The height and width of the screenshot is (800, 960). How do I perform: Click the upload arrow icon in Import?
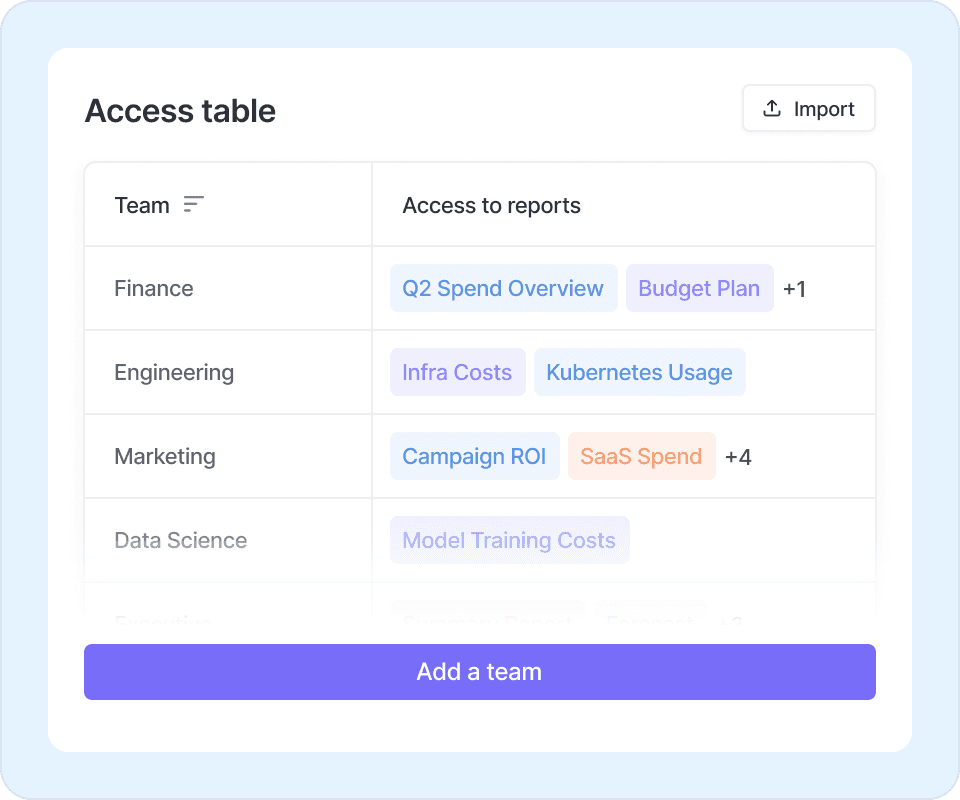coord(772,109)
